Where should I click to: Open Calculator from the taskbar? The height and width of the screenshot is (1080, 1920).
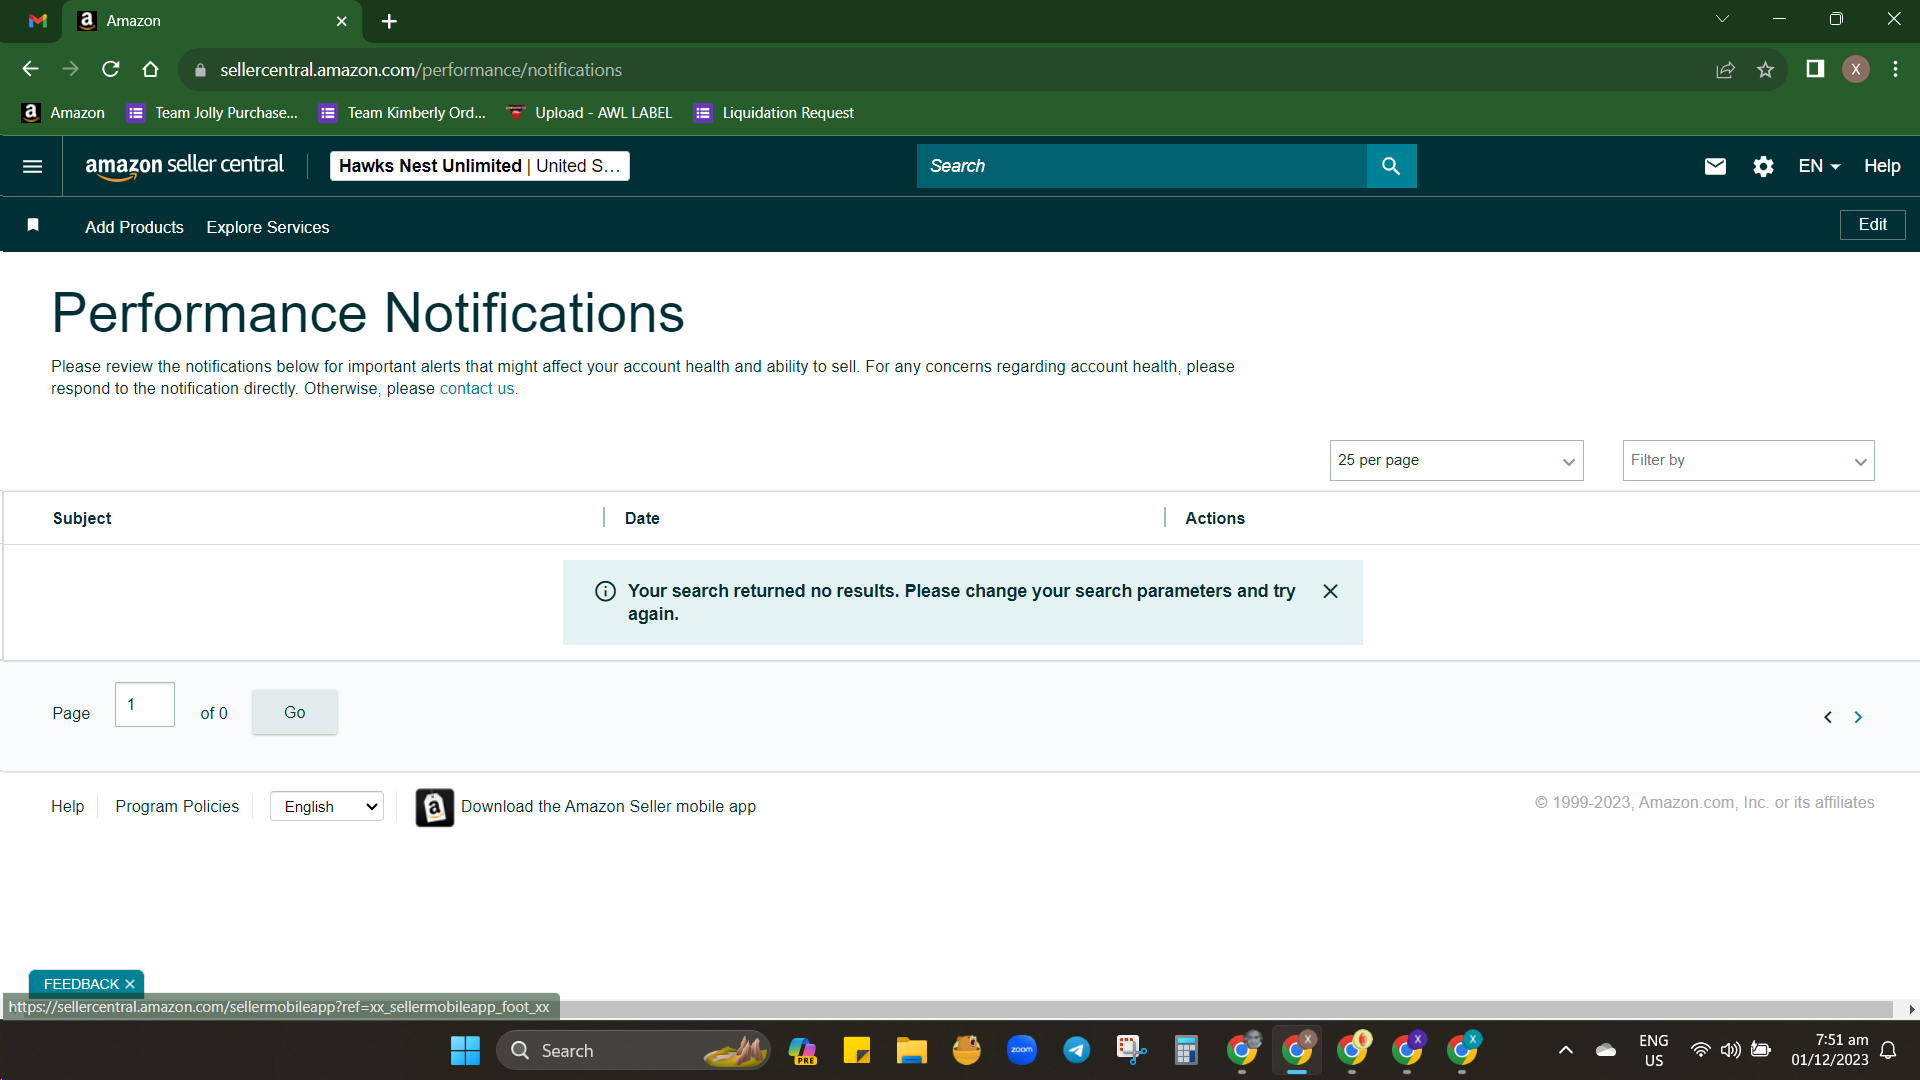pyautogui.click(x=1186, y=1051)
